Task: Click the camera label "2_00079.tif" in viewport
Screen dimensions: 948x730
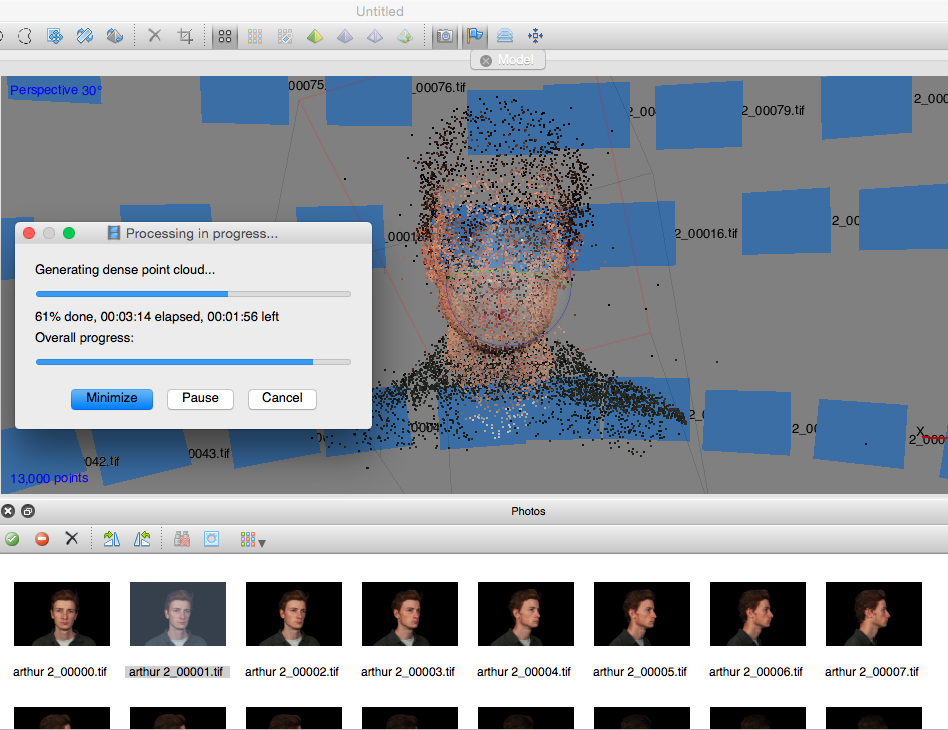Action: (773, 111)
